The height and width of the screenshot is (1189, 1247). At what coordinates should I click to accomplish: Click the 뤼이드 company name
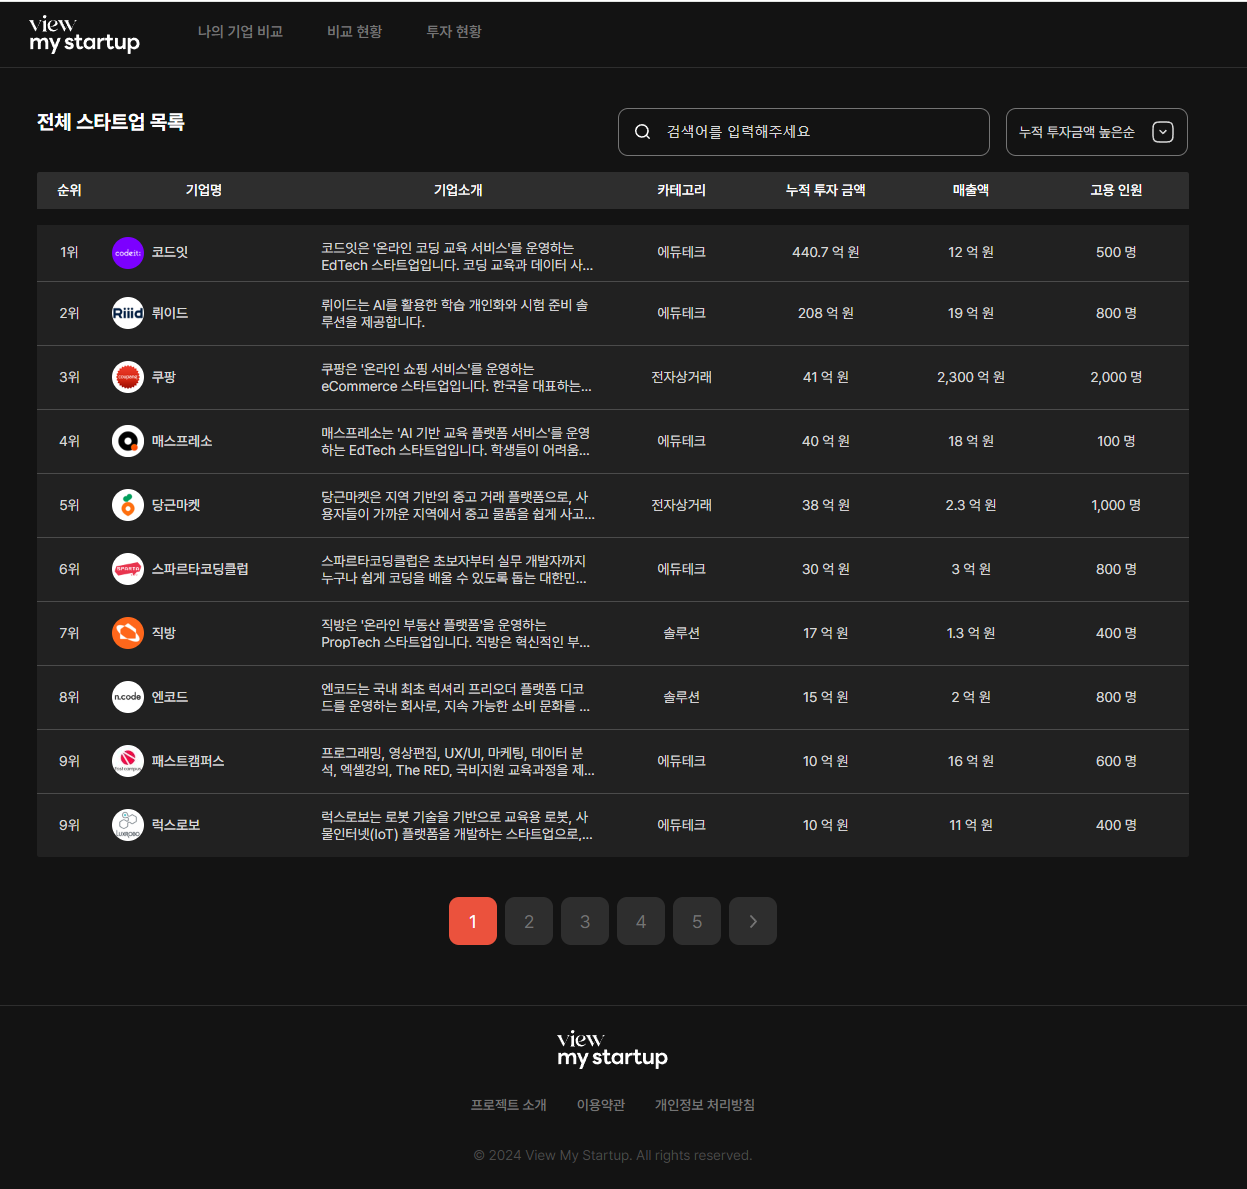[170, 313]
